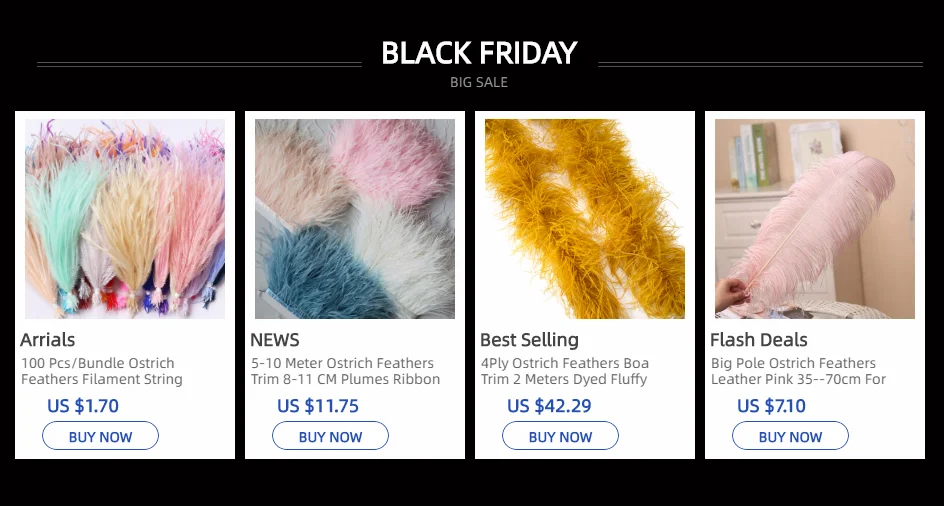The width and height of the screenshot is (944, 506).
Task: Click the BIG SALE subtitle text
Action: pos(479,82)
